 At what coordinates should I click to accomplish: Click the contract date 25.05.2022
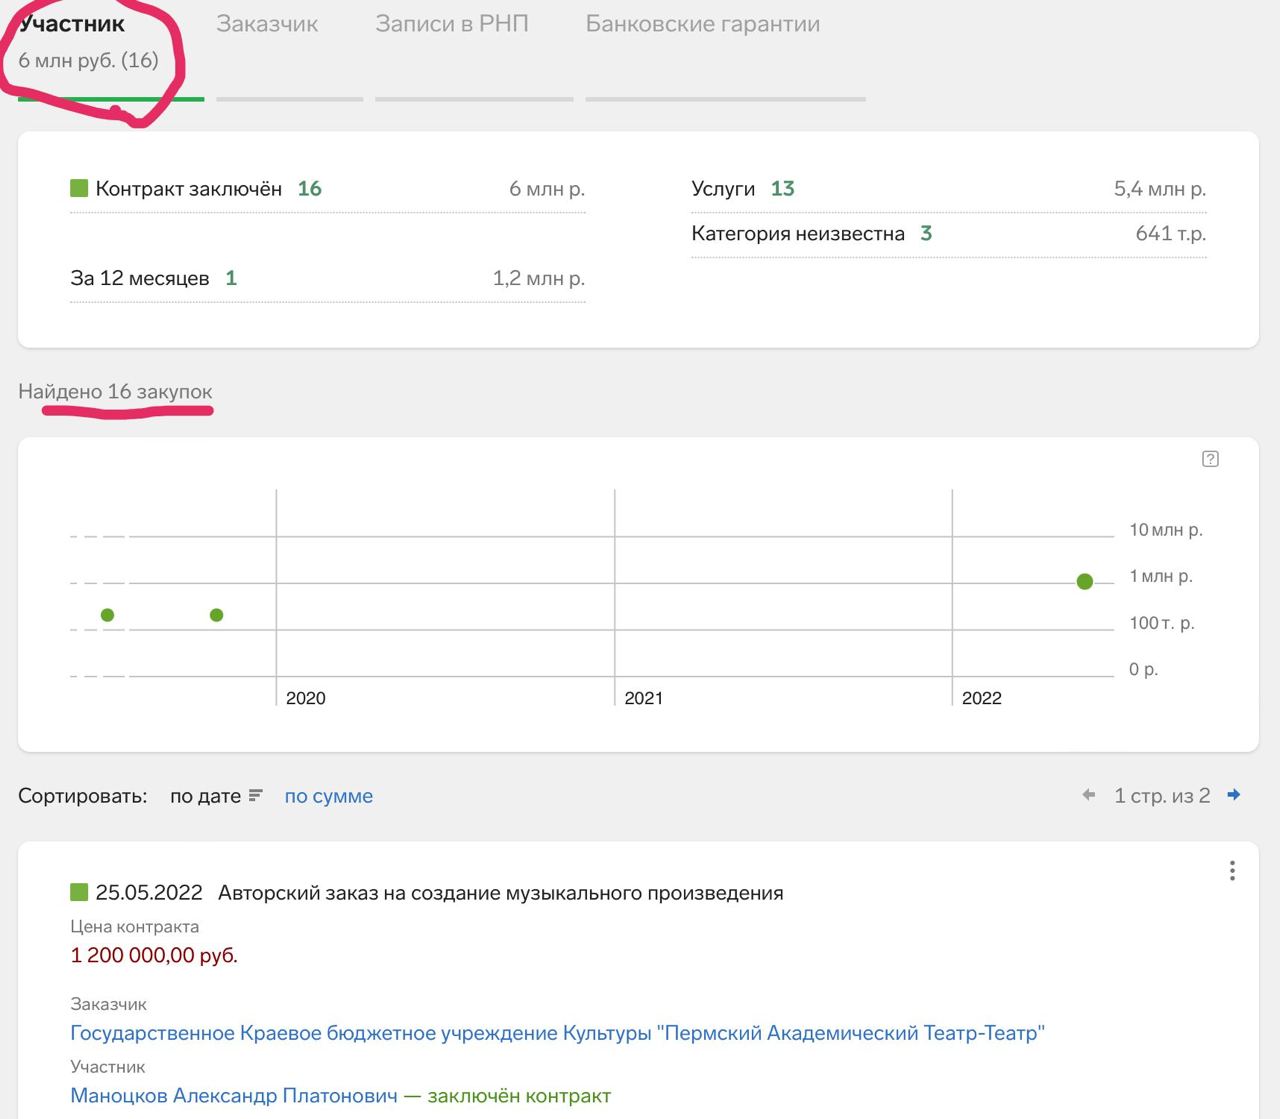click(149, 893)
